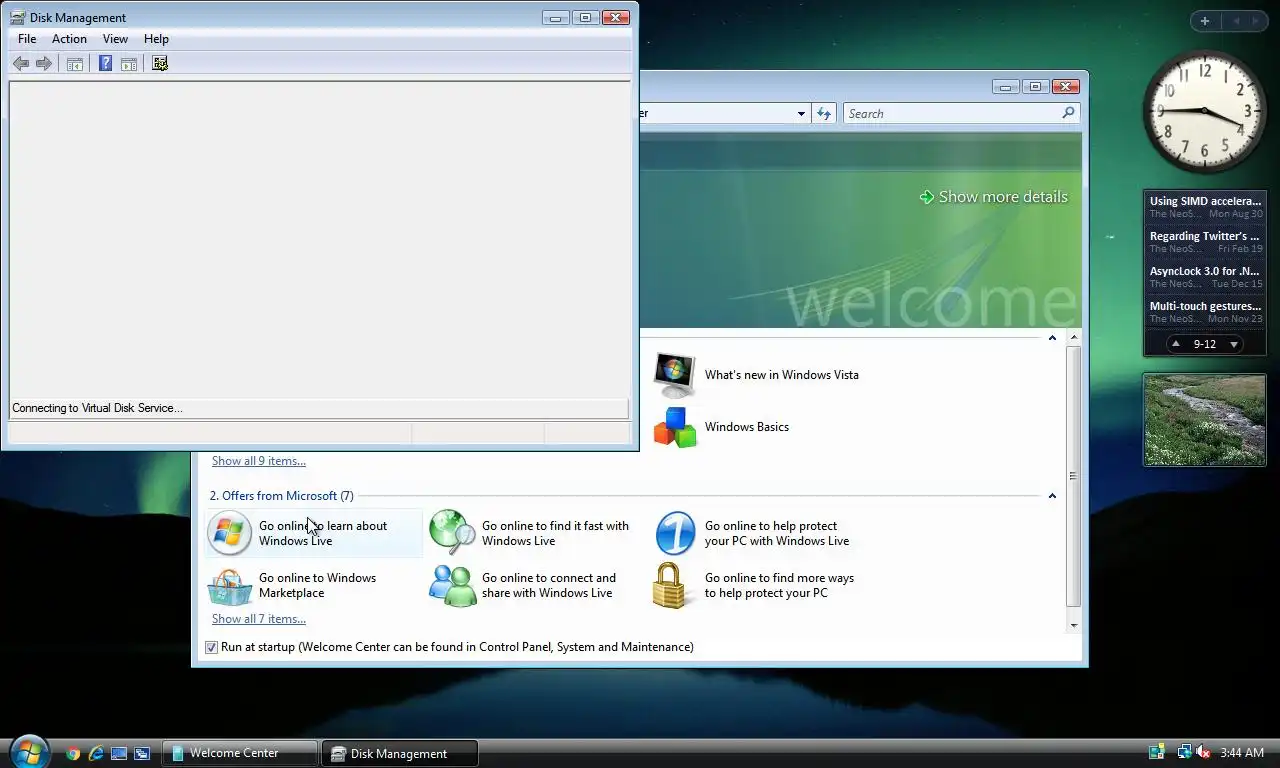
Task: Click What's new in Windows Vista text
Action: coord(782,375)
